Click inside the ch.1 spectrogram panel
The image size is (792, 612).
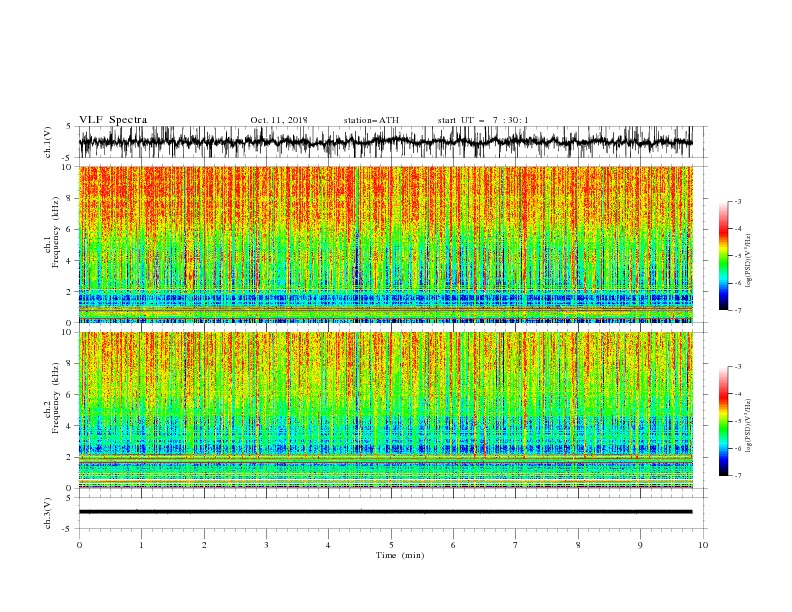[x=385, y=244]
